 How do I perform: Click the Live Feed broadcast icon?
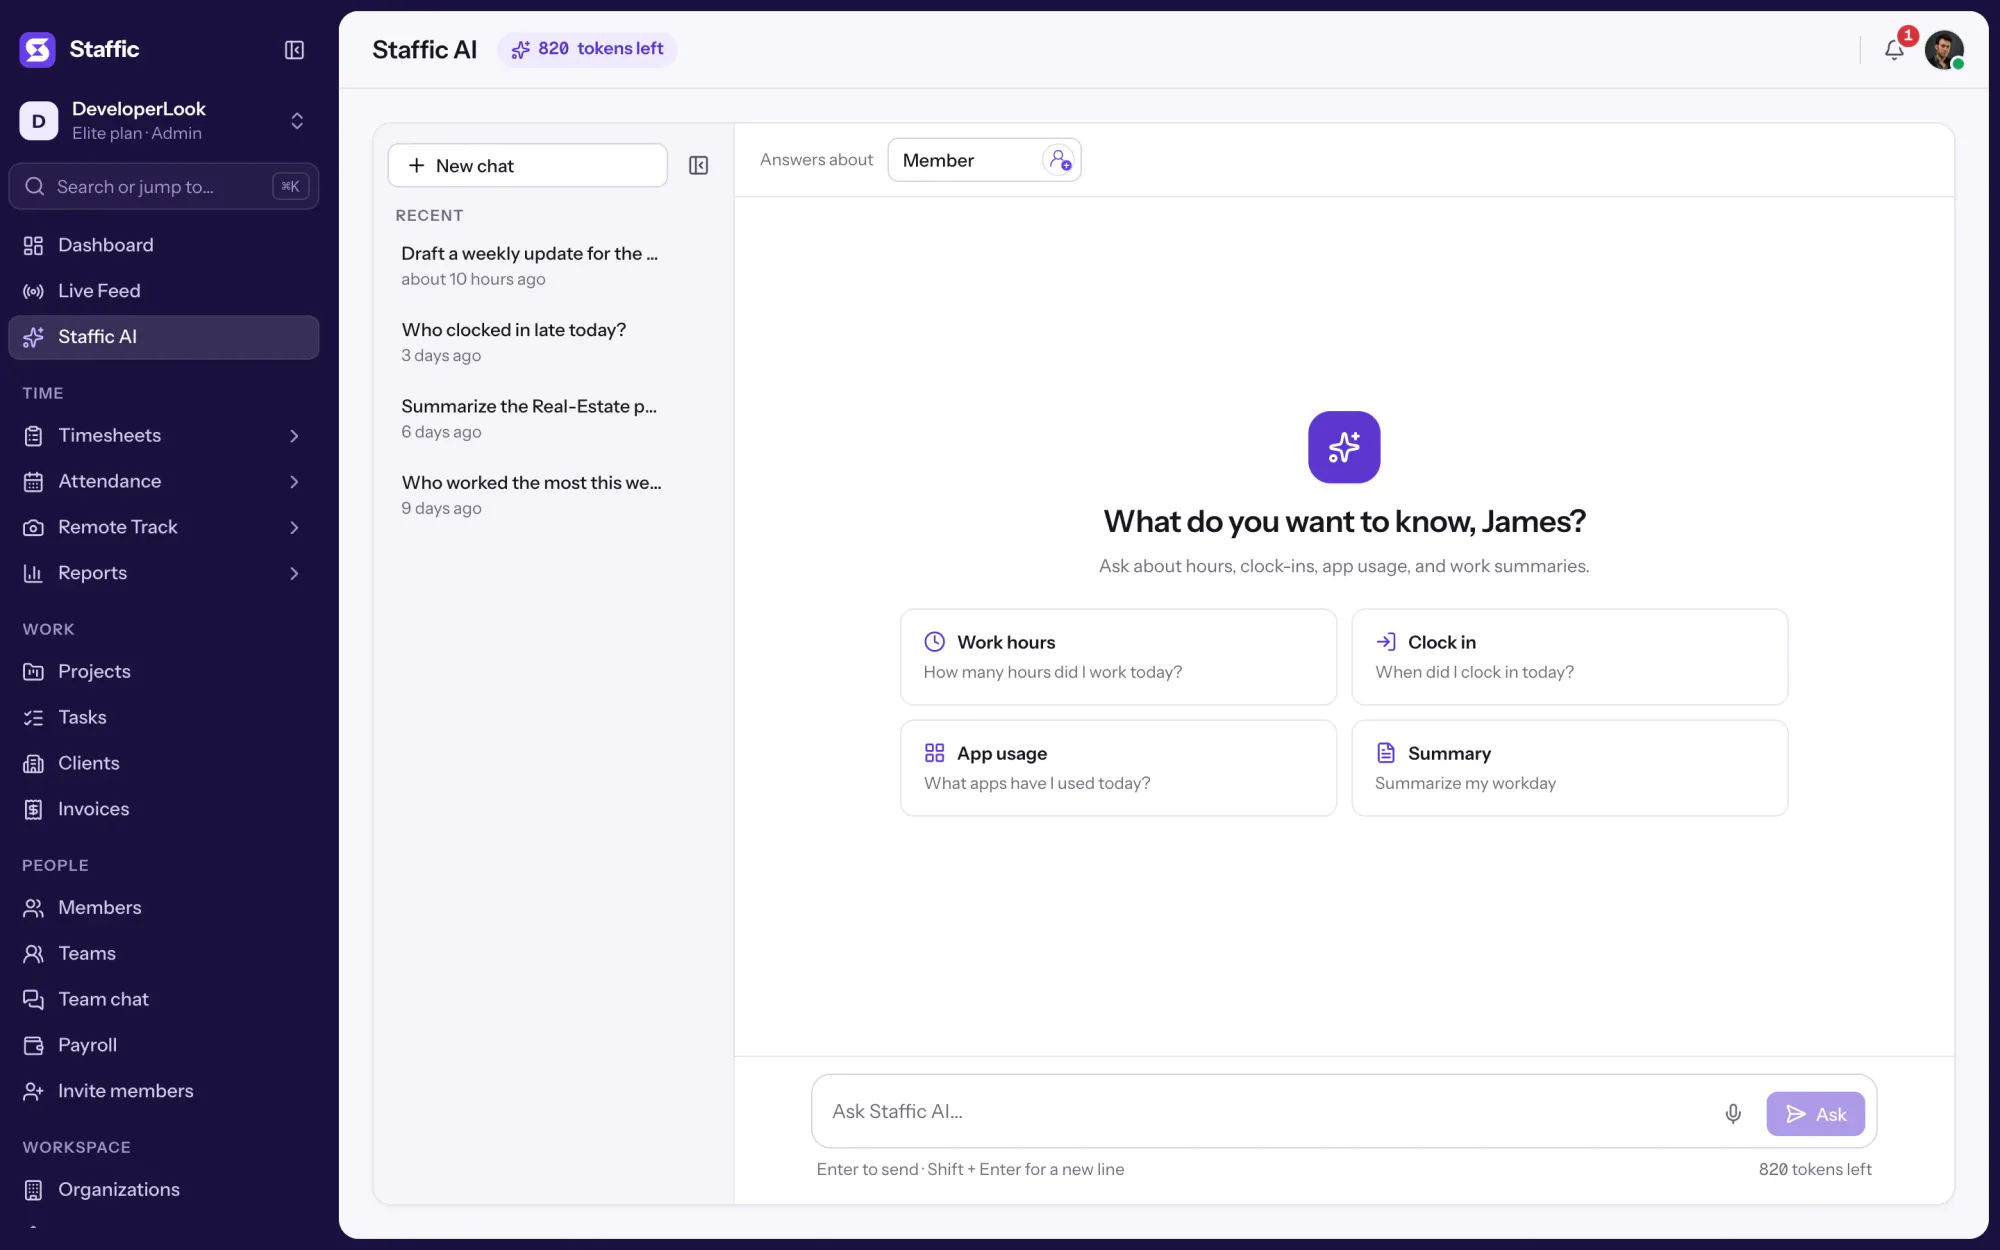(x=33, y=291)
